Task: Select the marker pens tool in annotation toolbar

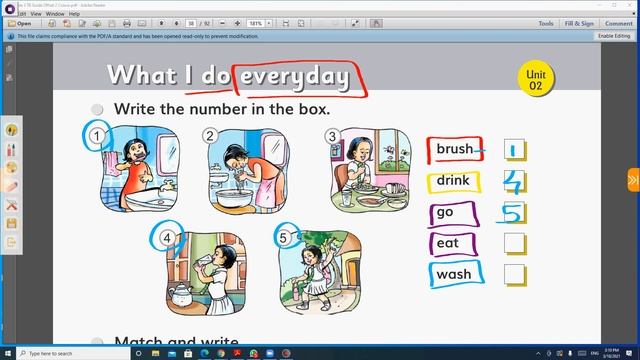Action: click(x=11, y=149)
